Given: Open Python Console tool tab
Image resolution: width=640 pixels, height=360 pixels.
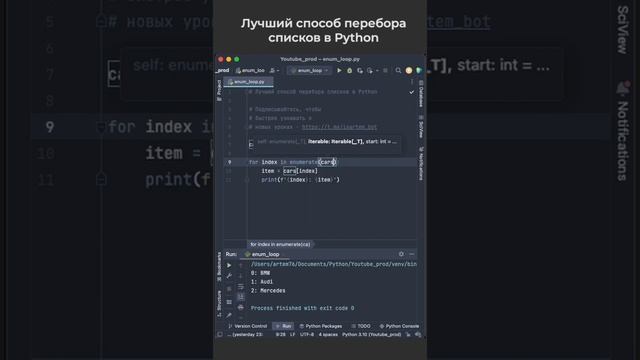Looking at the screenshot, I should coord(399,326).
